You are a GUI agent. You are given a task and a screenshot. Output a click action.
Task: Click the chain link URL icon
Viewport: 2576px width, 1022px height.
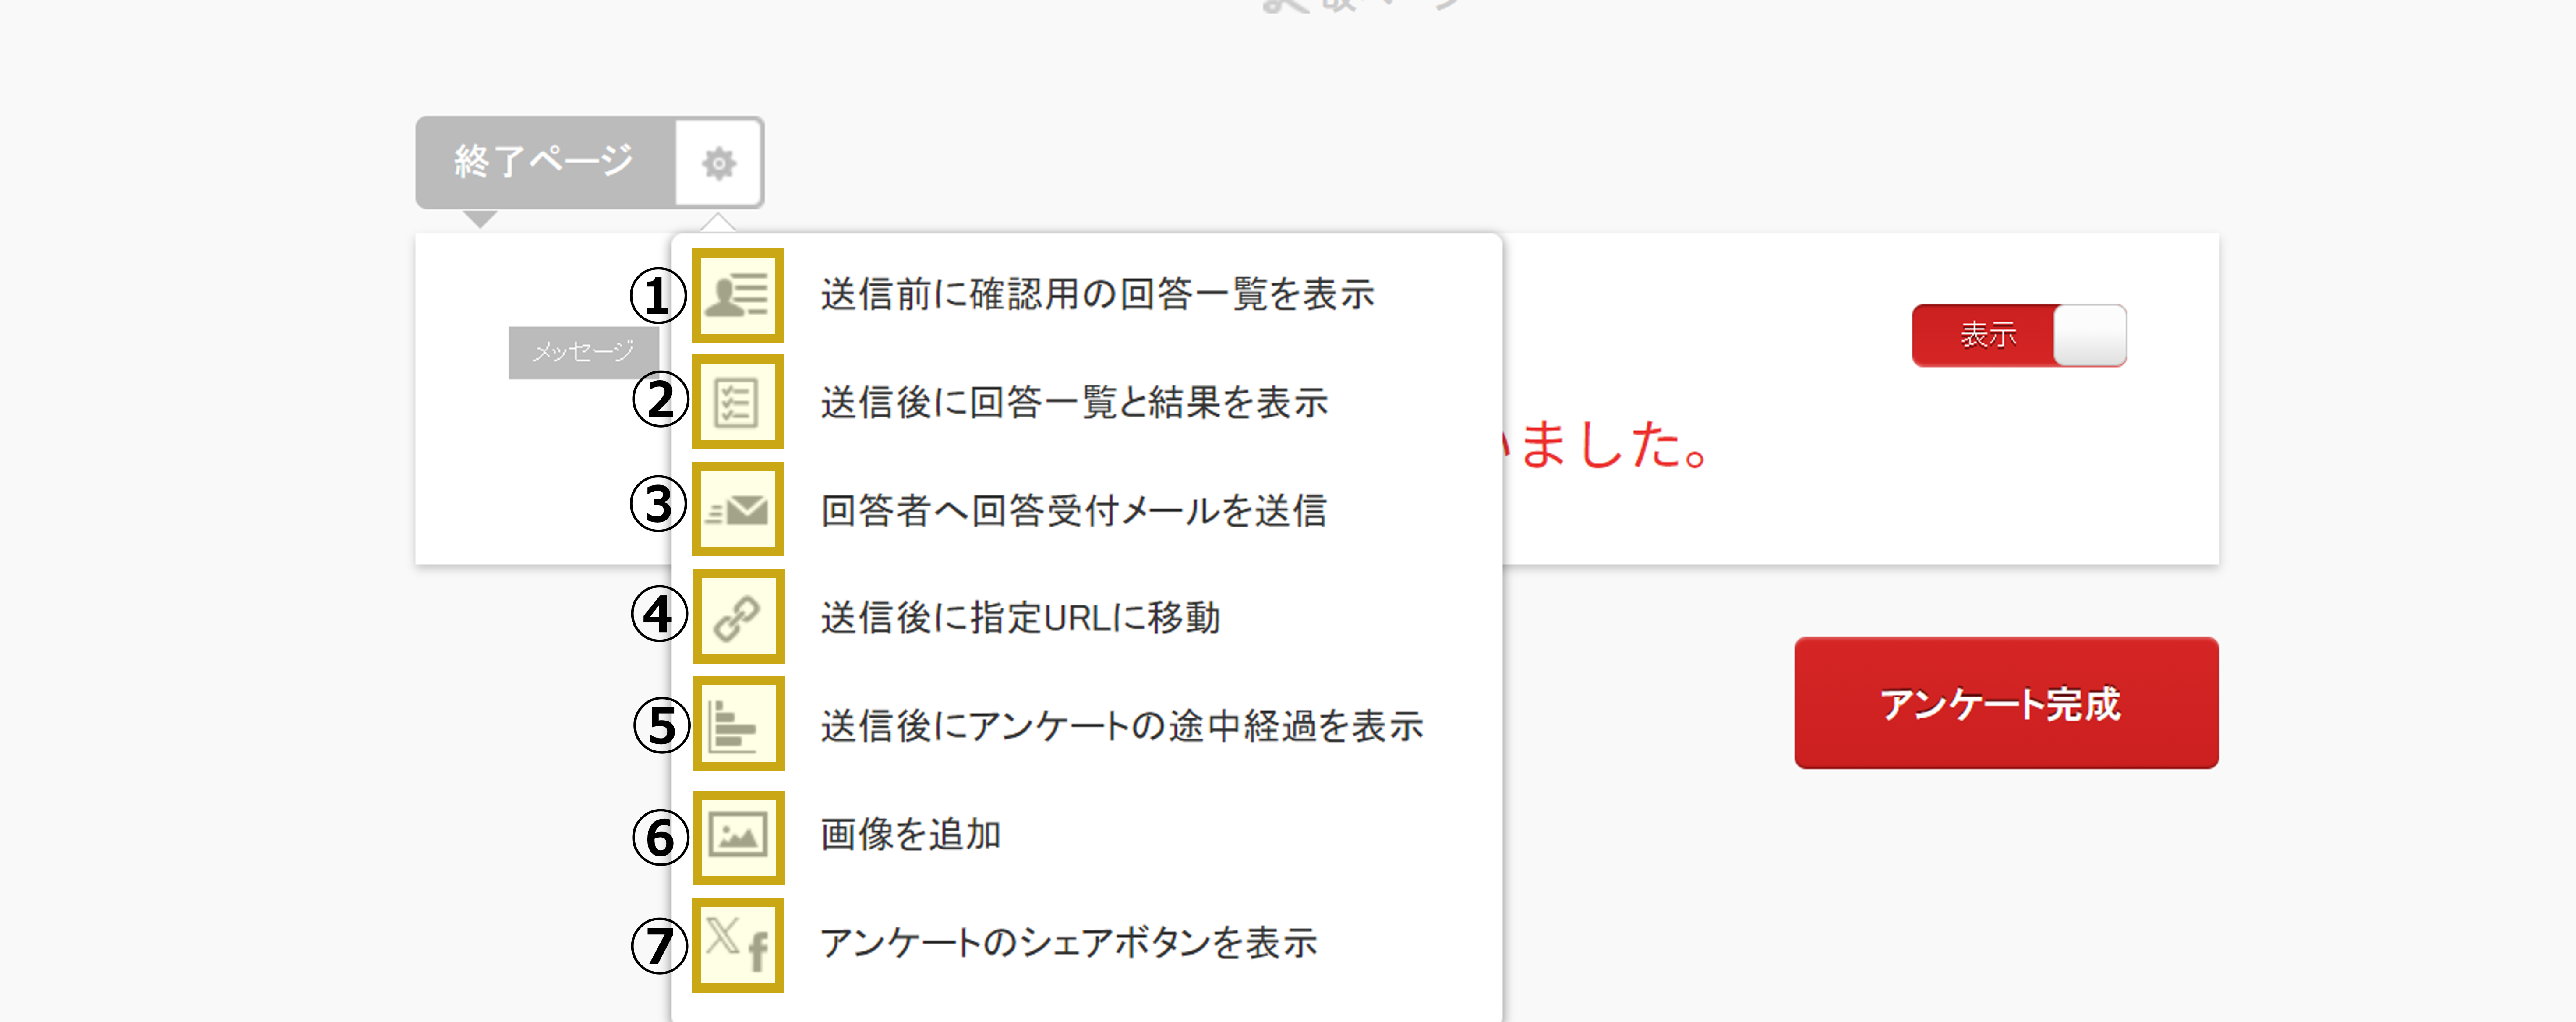pos(738,617)
